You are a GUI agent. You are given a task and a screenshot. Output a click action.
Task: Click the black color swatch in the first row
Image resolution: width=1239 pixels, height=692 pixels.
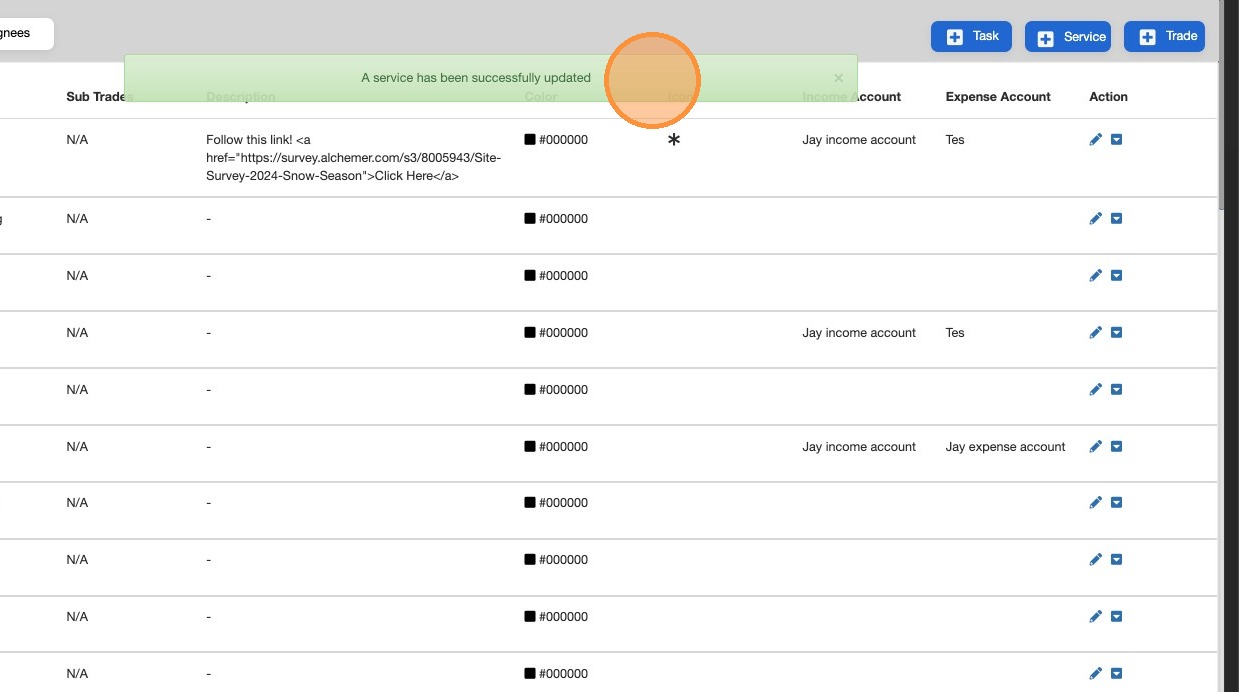[x=530, y=140]
